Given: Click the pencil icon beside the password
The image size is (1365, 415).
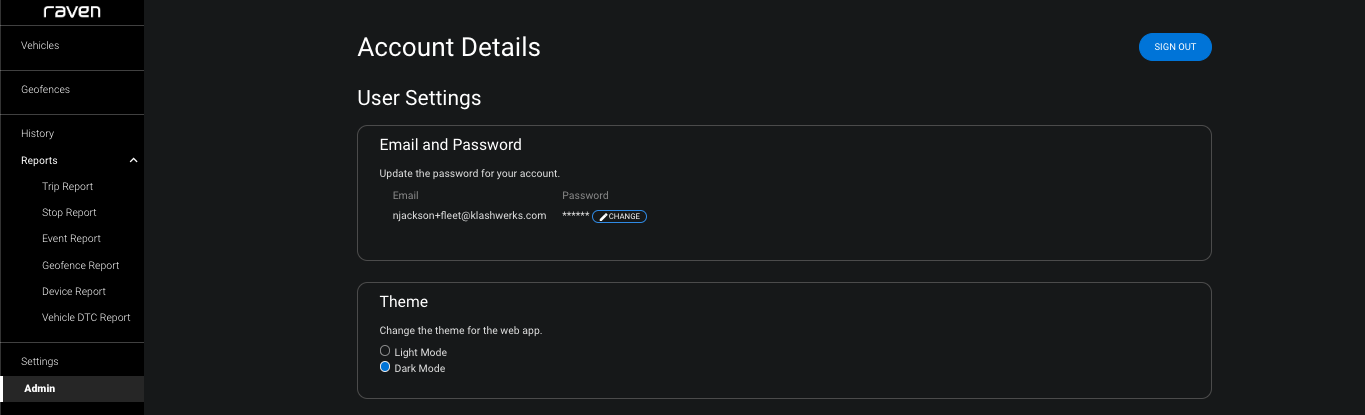Looking at the screenshot, I should (603, 217).
